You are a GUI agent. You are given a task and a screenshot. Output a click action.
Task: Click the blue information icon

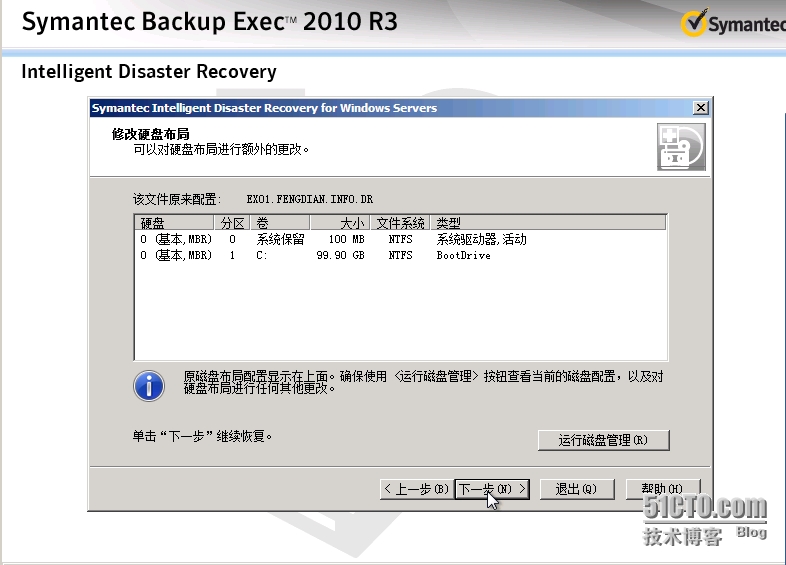(x=149, y=386)
